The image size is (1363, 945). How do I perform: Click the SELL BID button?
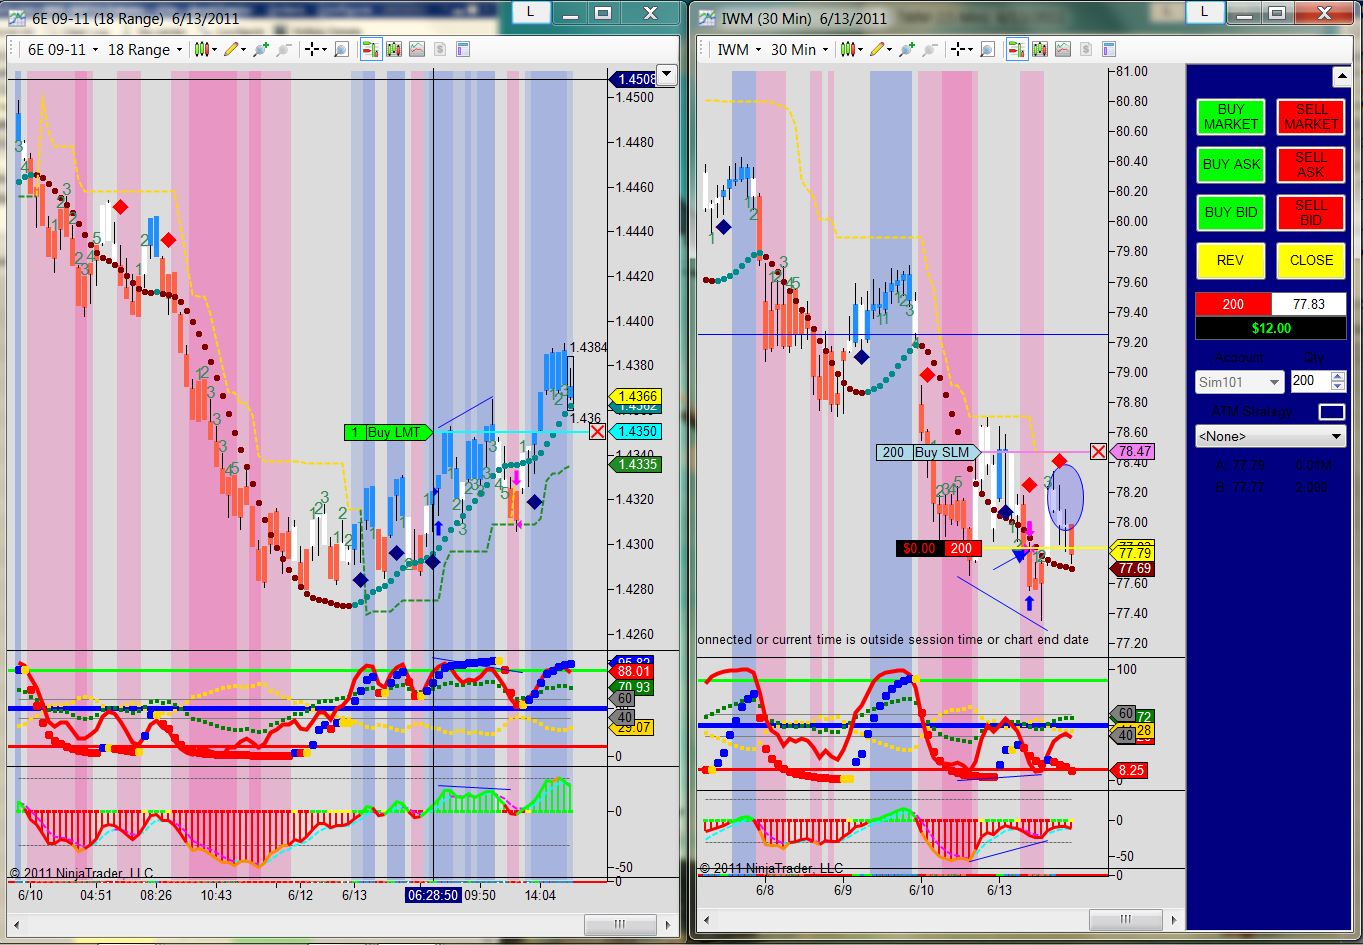click(x=1311, y=212)
